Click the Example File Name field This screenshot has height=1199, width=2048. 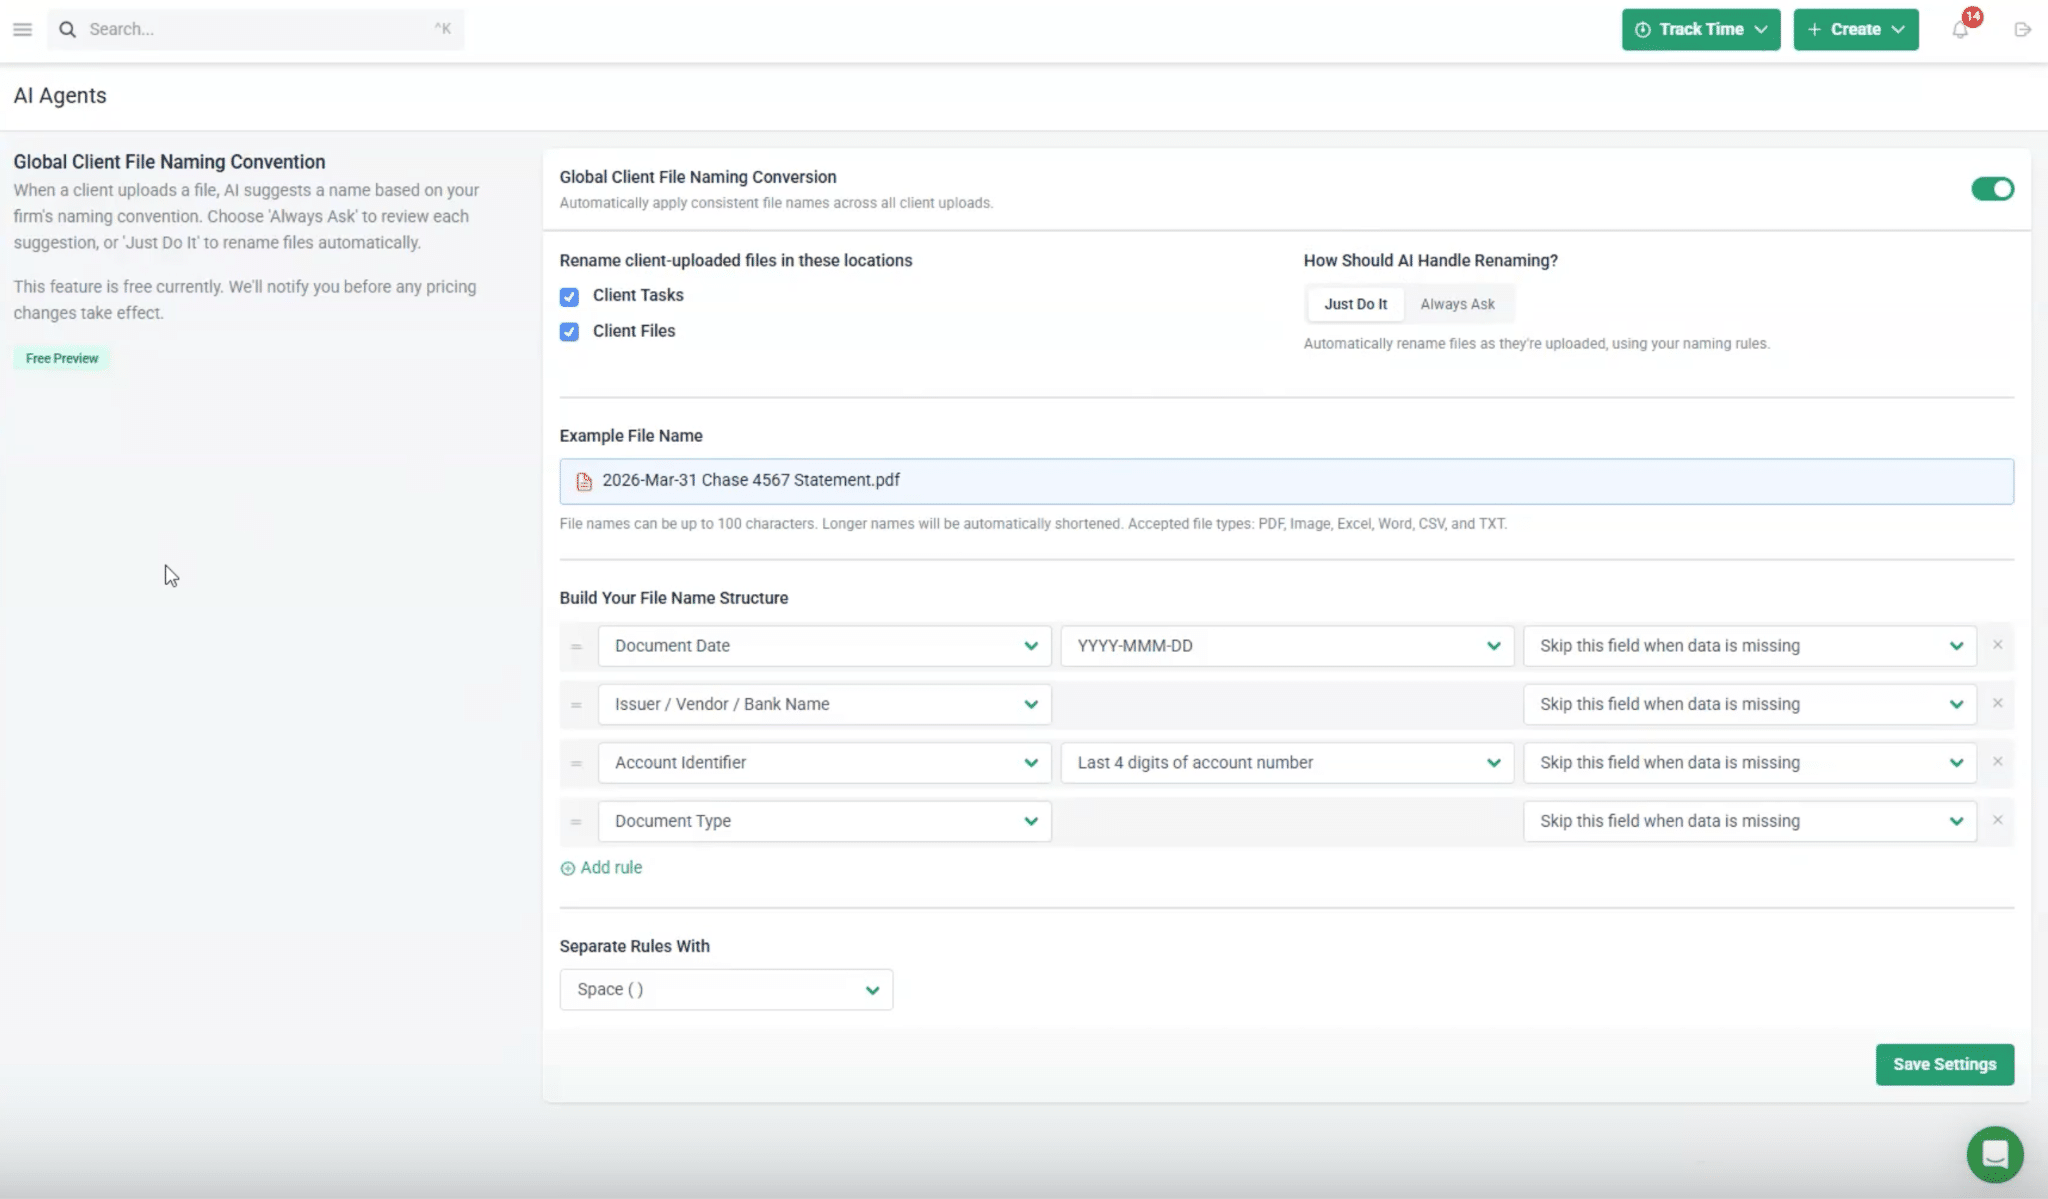click(1286, 481)
